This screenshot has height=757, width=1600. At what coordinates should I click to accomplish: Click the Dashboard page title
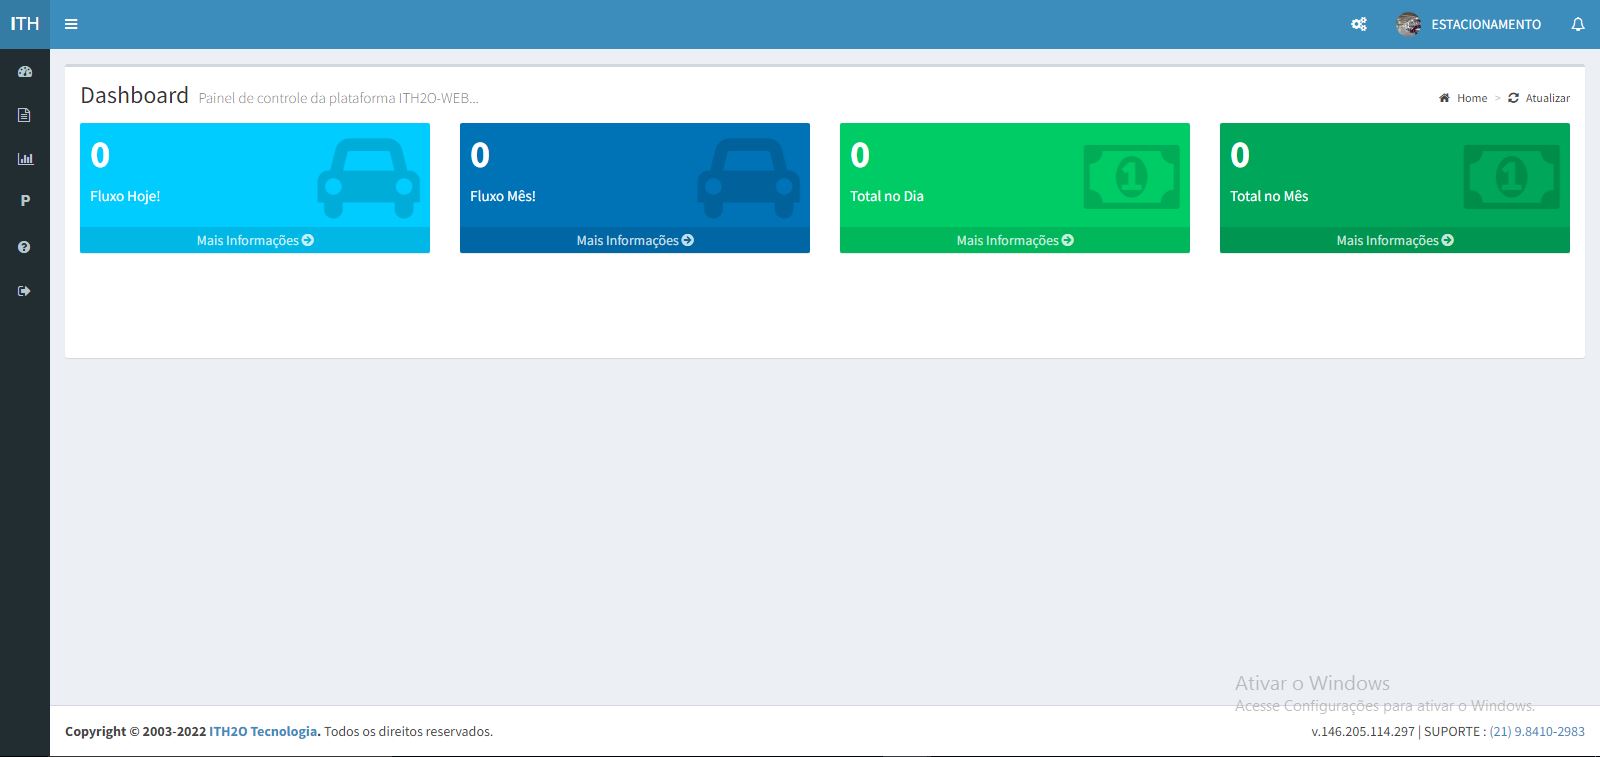[x=134, y=95]
